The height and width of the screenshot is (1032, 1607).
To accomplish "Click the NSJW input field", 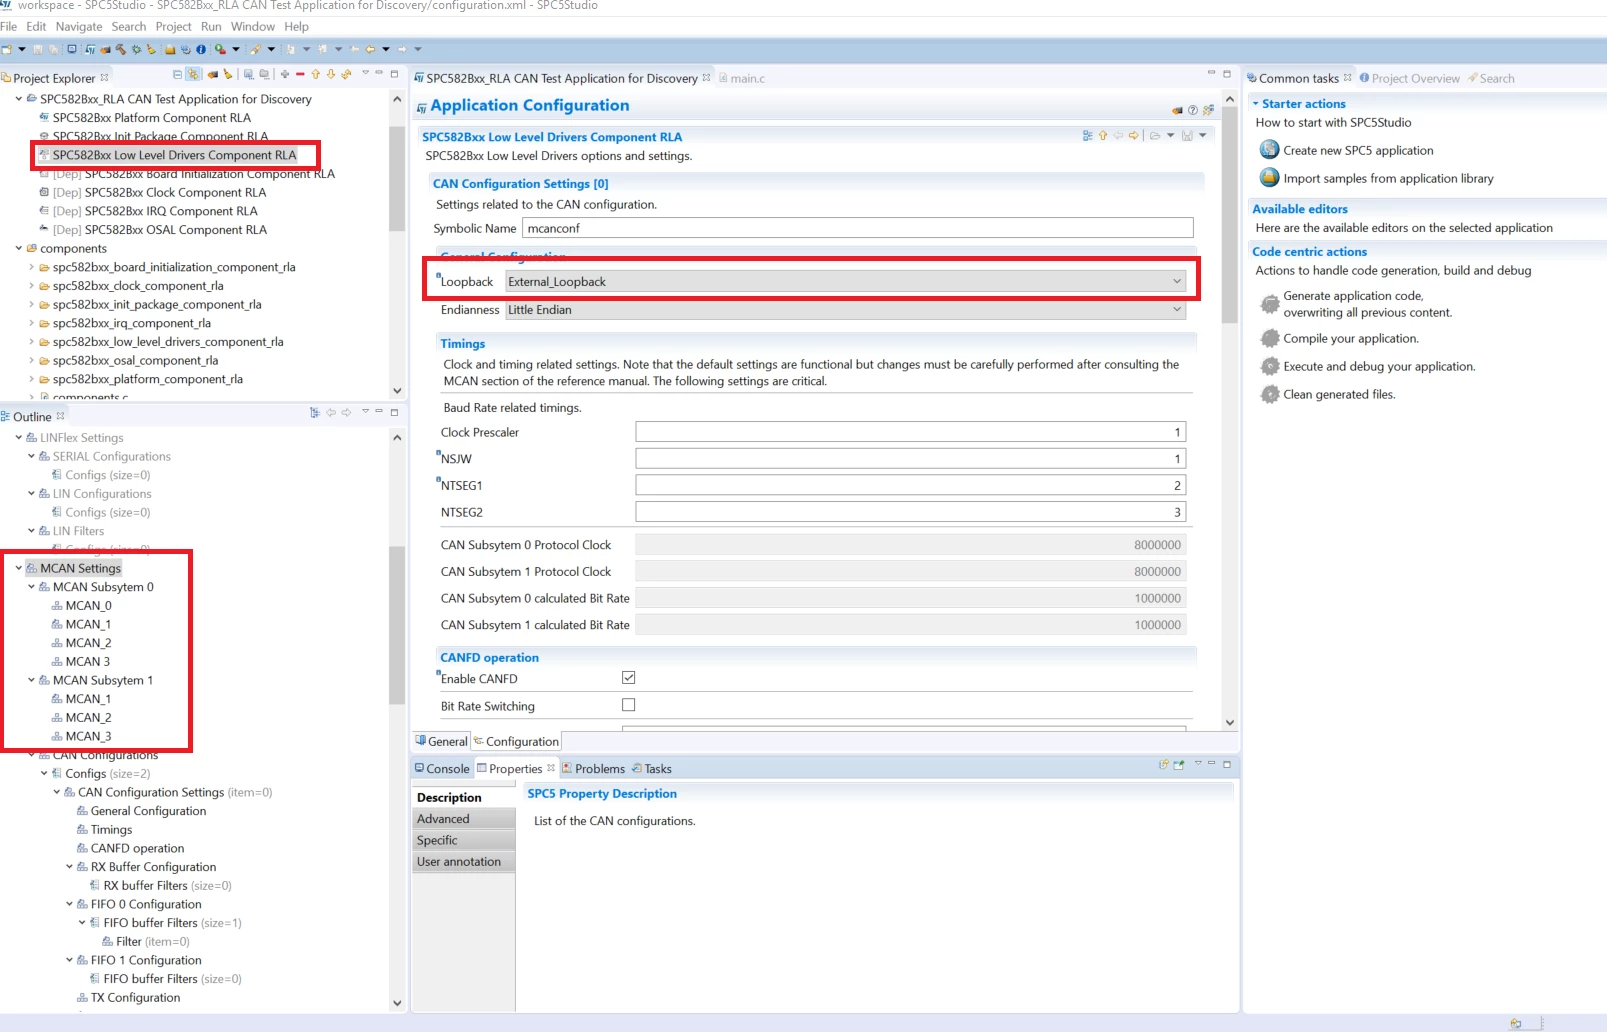I will click(x=911, y=459).
